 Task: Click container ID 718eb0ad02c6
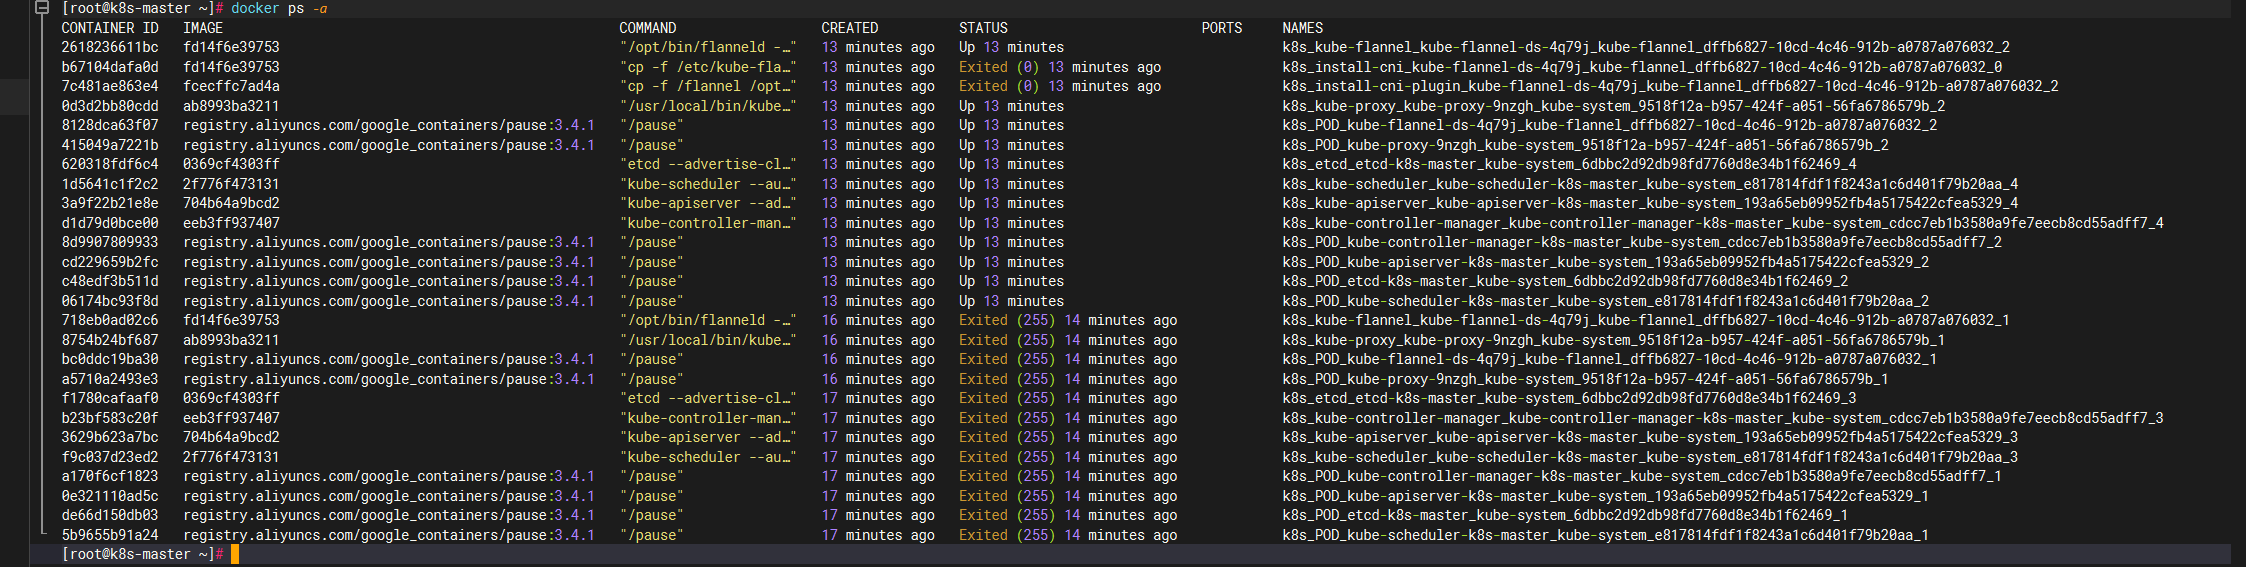click(110, 320)
